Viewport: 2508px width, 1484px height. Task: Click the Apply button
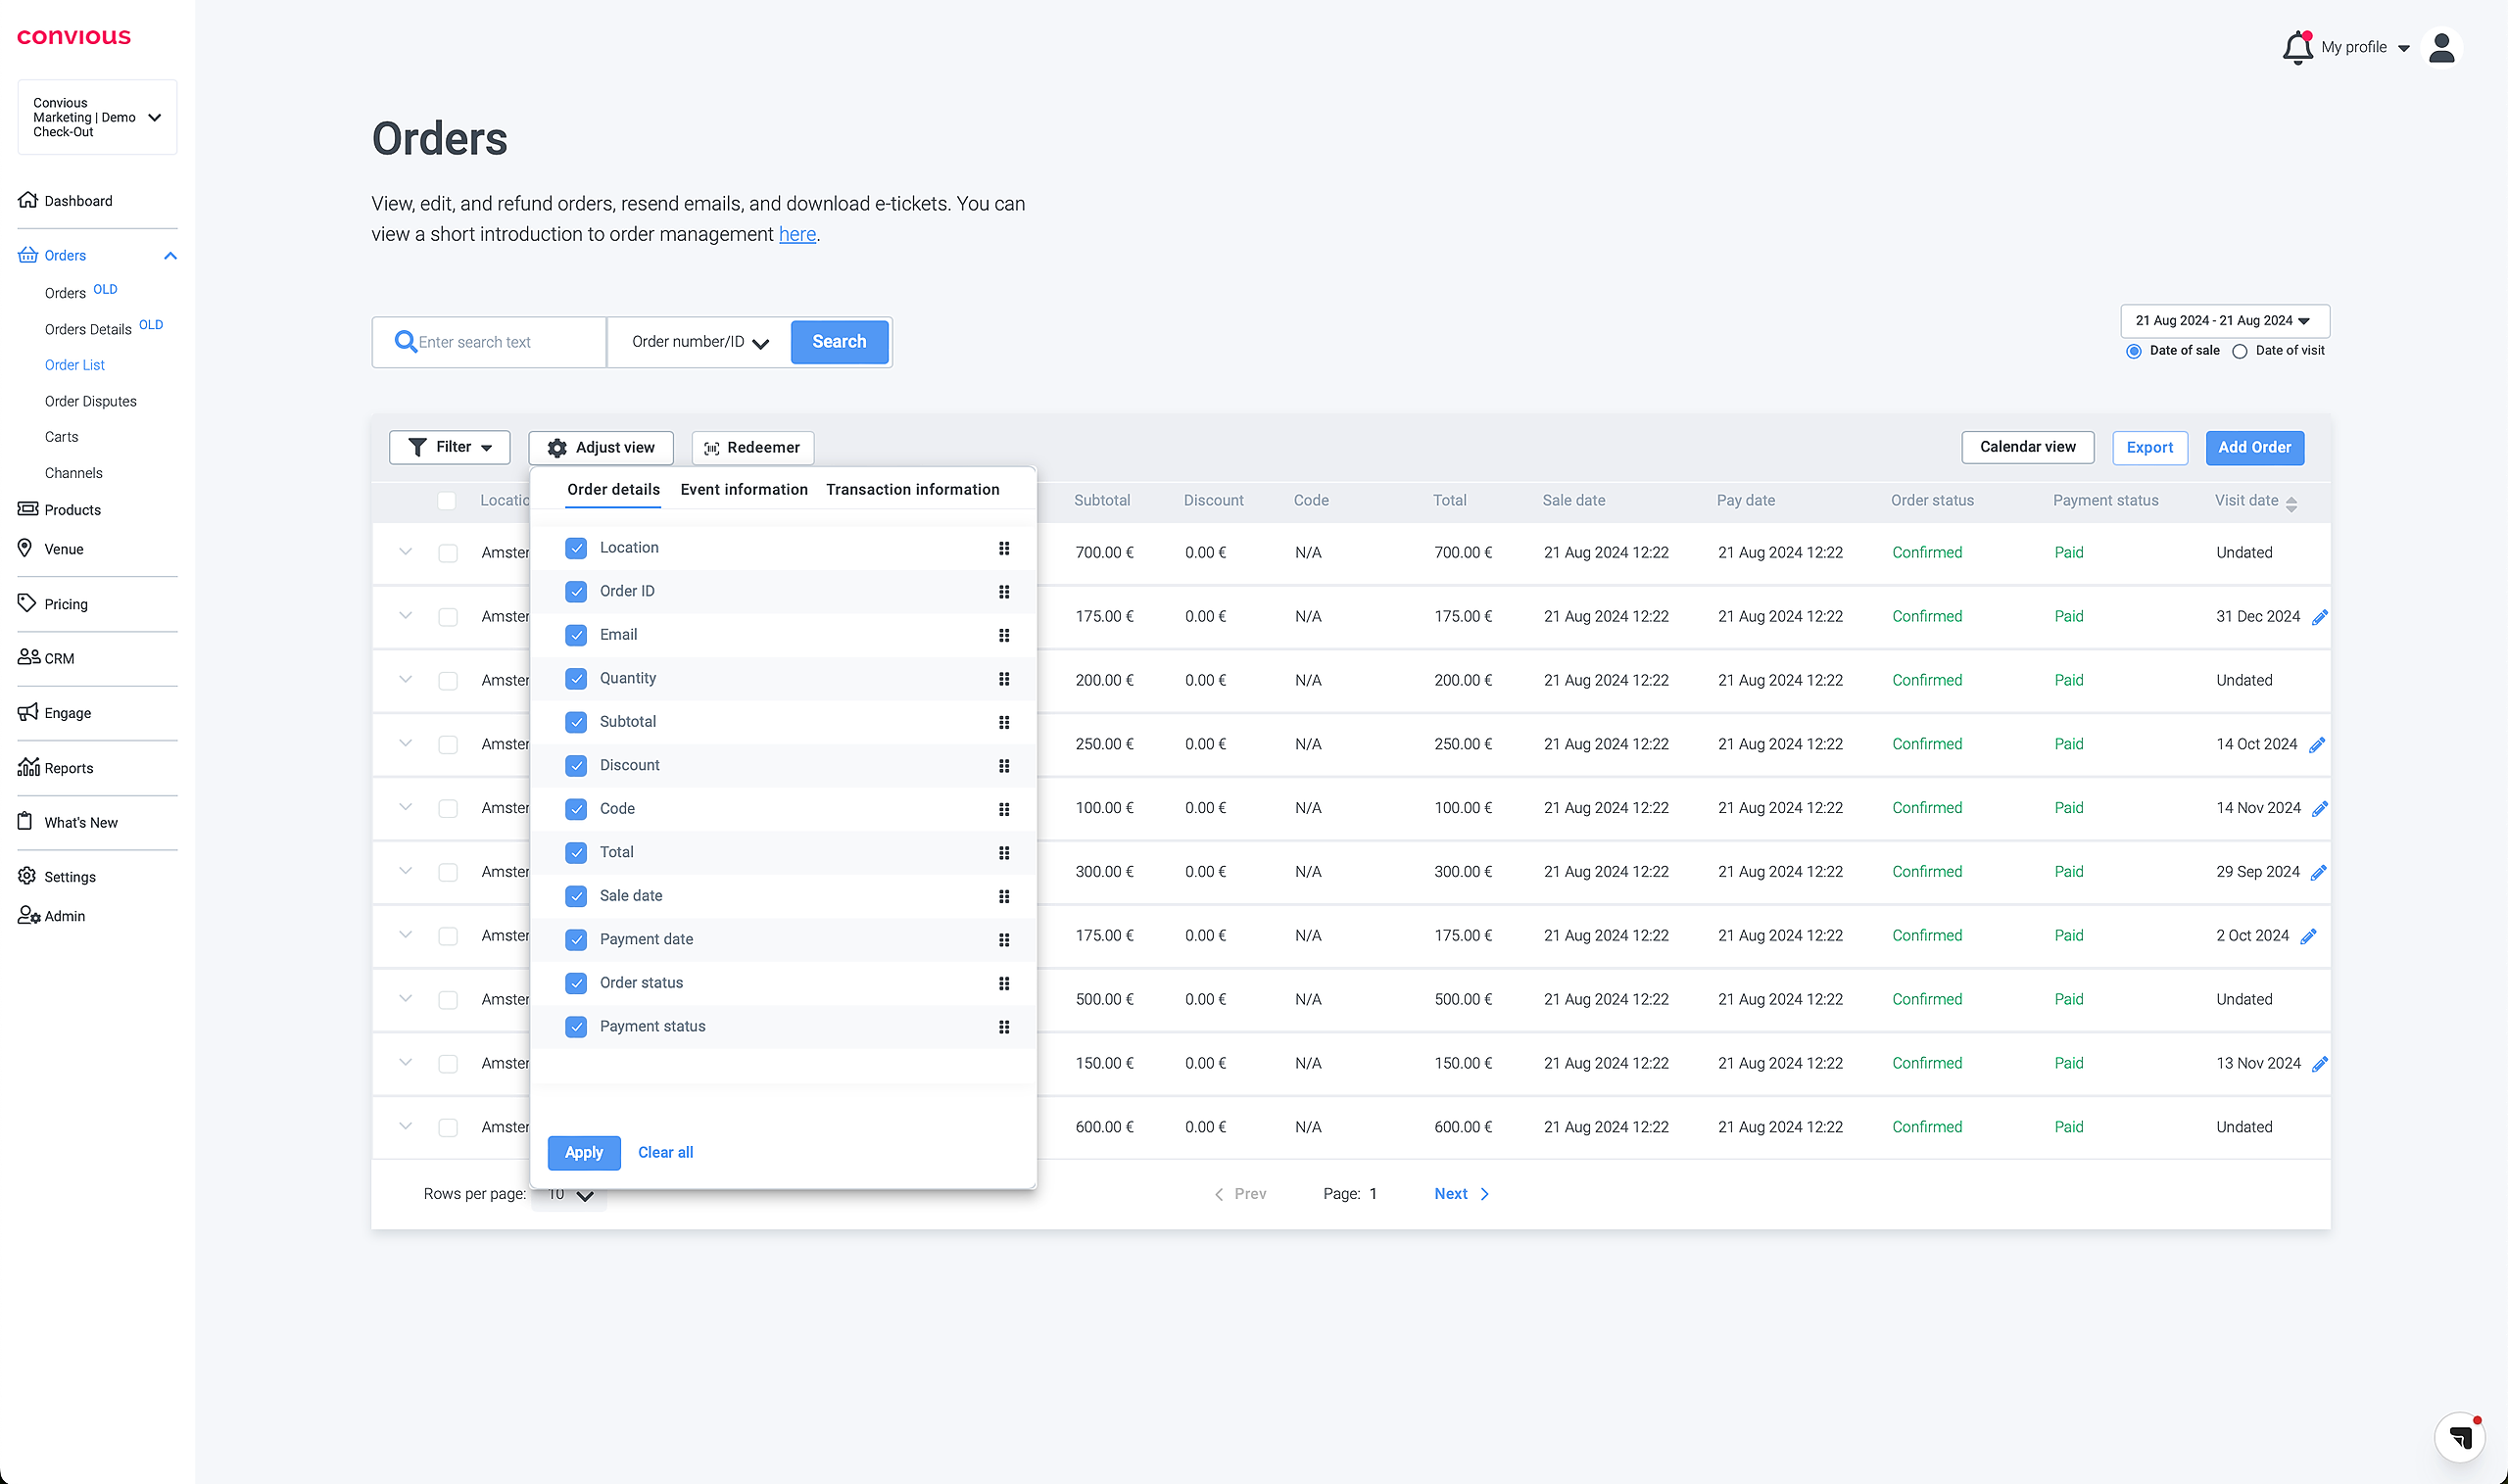click(x=584, y=1152)
